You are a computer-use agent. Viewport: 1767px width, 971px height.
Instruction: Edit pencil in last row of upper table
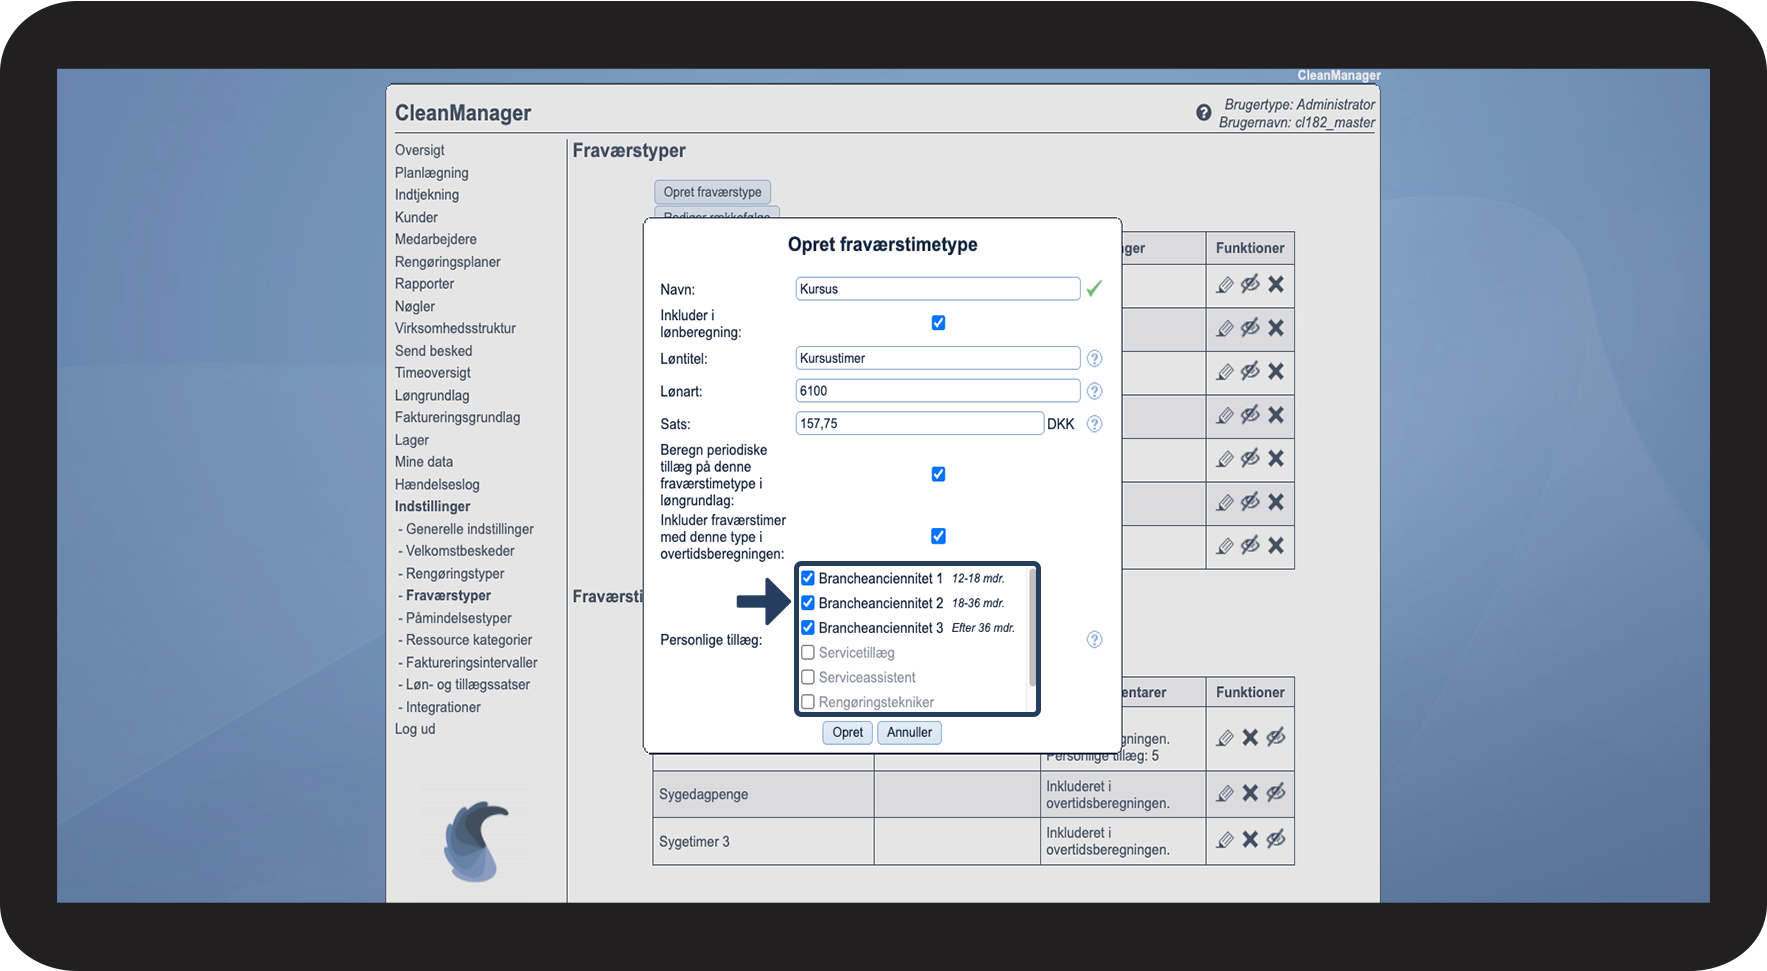pyautogui.click(x=1225, y=546)
